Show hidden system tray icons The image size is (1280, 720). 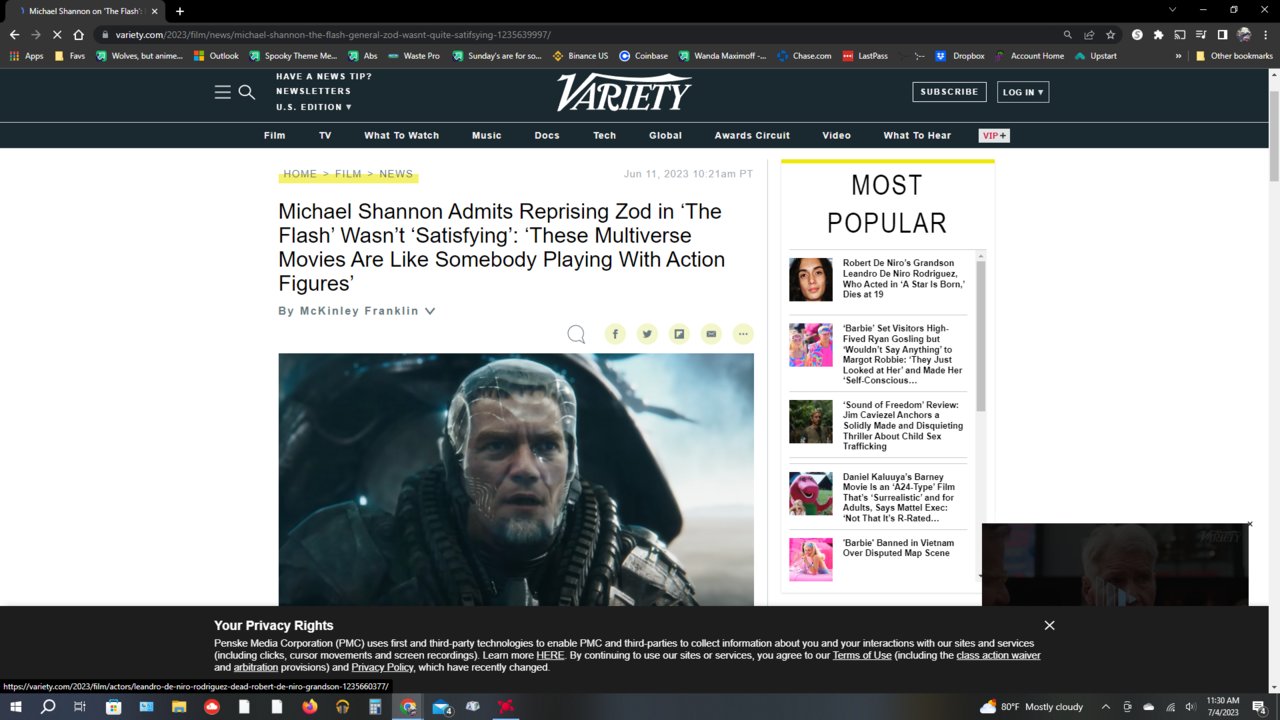click(1107, 707)
